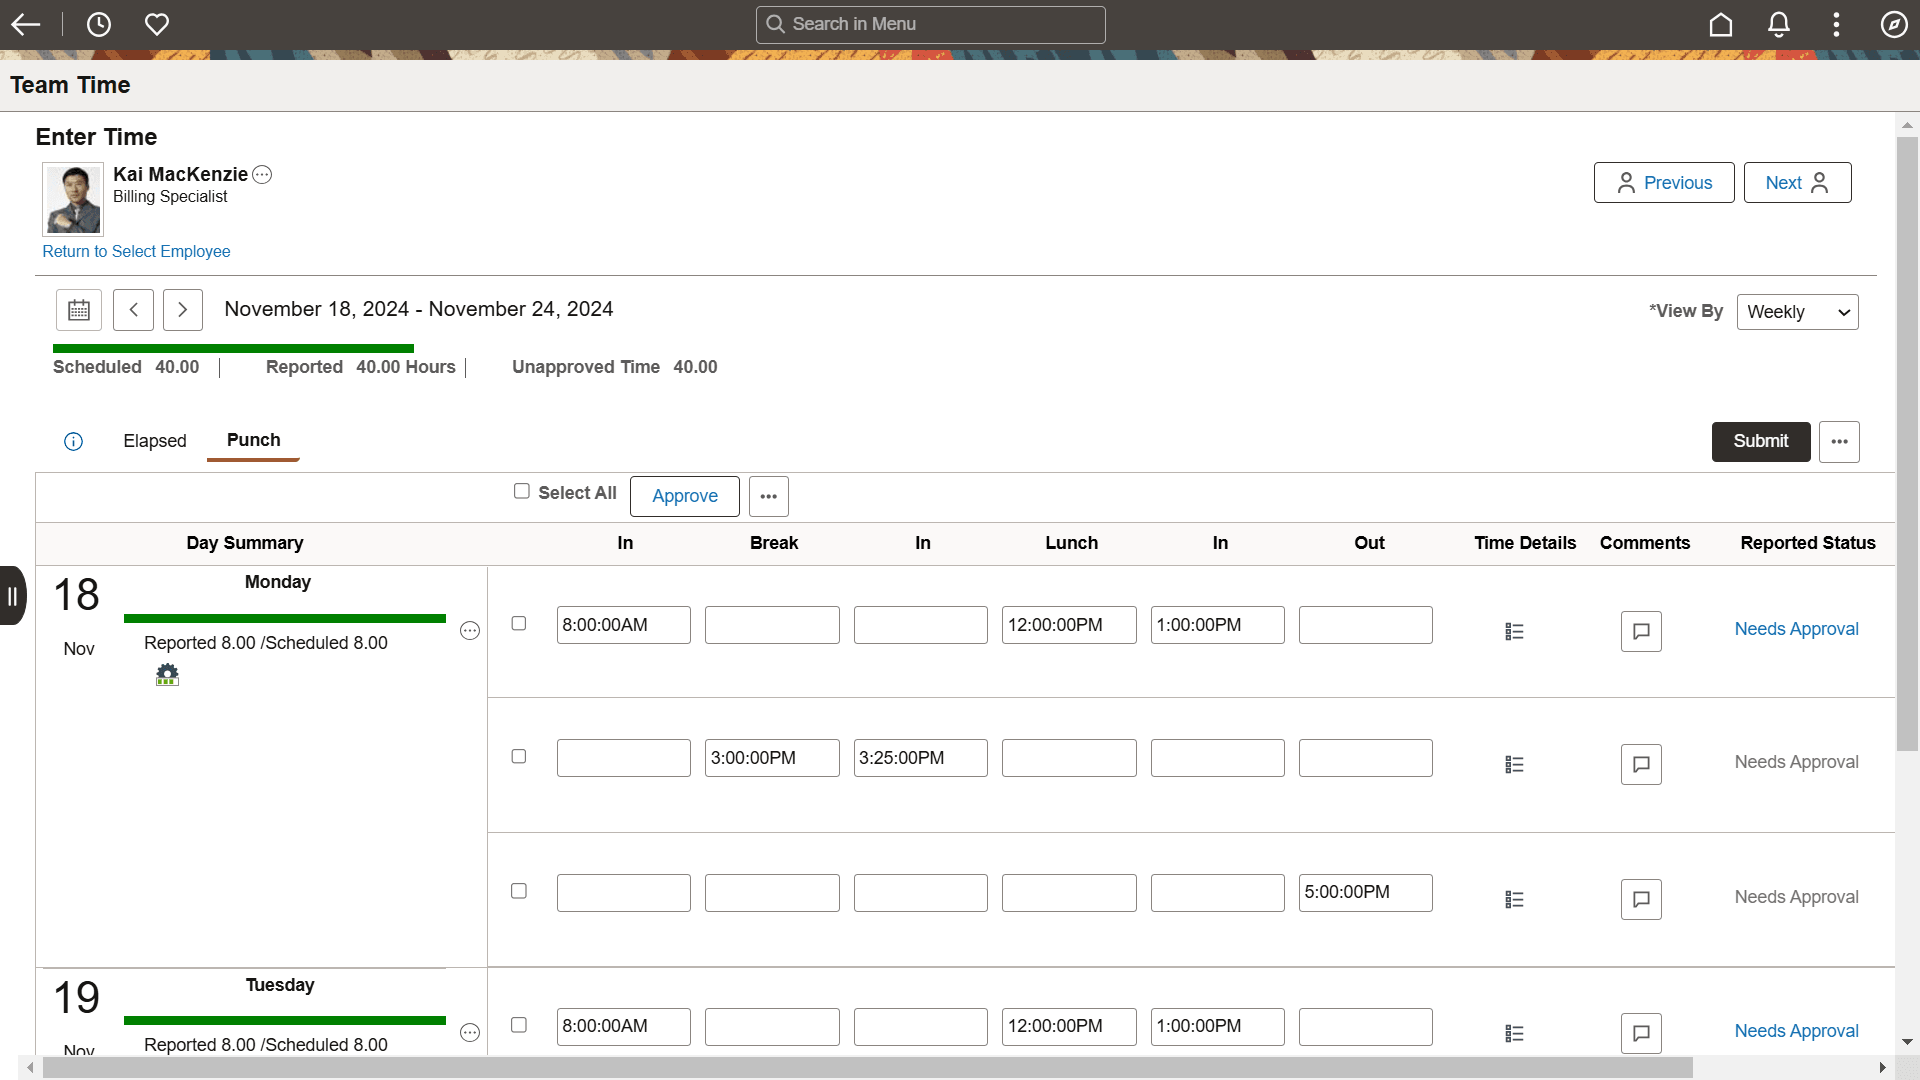1920x1080 pixels.
Task: Tick the checkbox for Tuesday's first row
Action: 518,1025
